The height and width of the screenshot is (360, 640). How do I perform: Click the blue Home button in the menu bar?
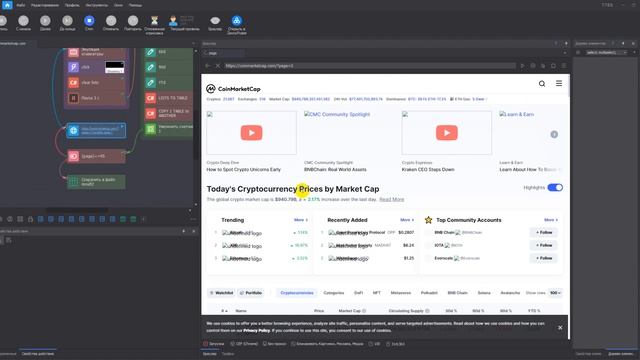tap(7, 5)
